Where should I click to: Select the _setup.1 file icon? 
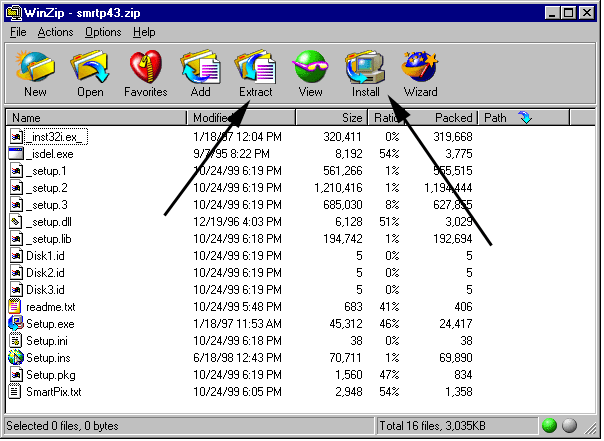16,171
